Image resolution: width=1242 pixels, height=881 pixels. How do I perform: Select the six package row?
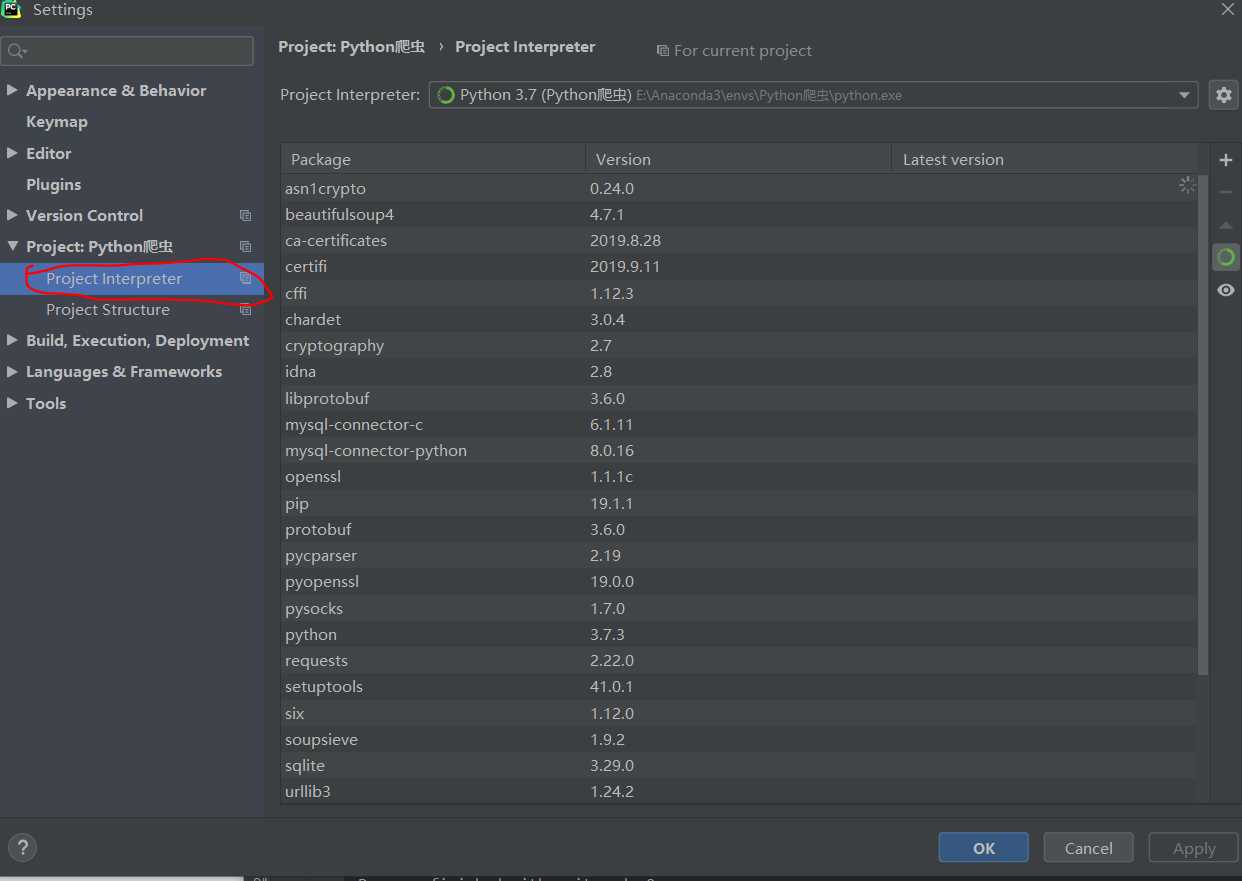(739, 713)
